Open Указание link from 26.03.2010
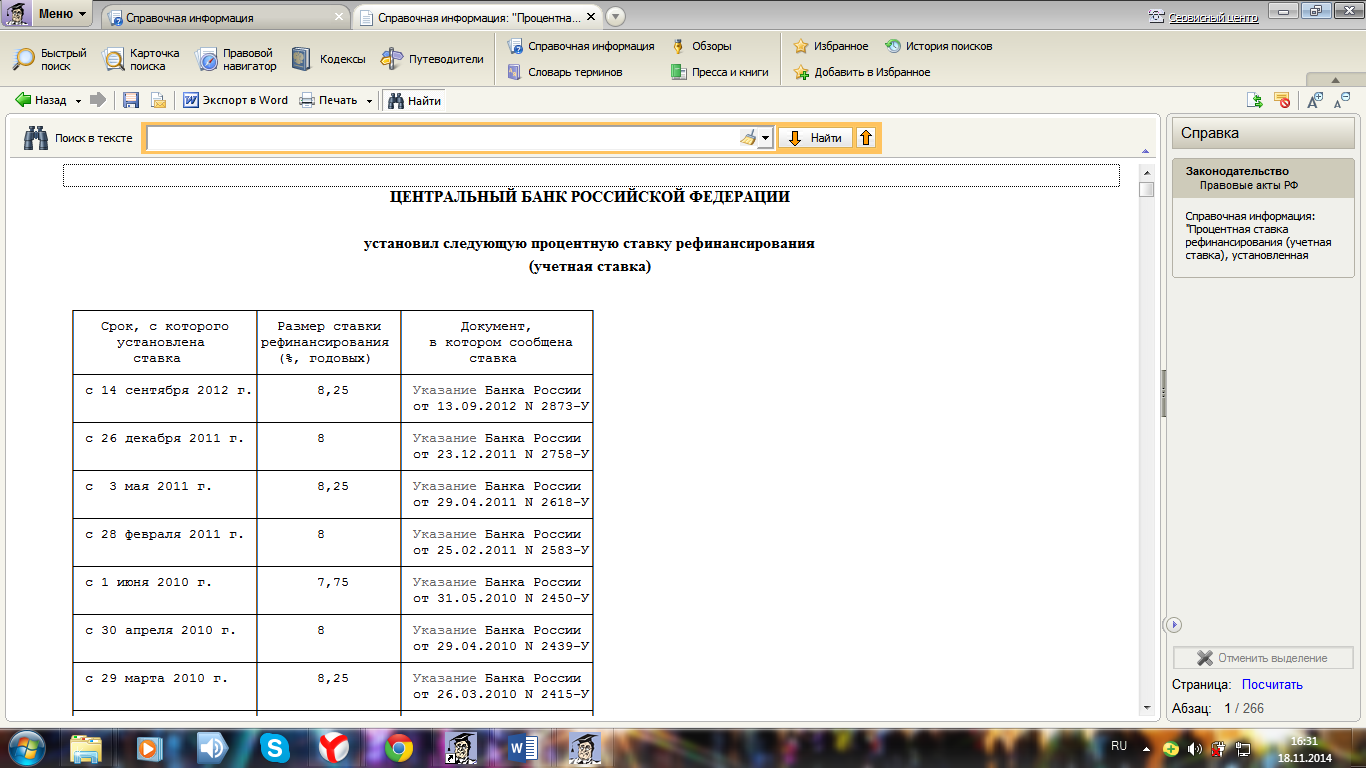Viewport: 1366px width, 768px height. (444, 678)
